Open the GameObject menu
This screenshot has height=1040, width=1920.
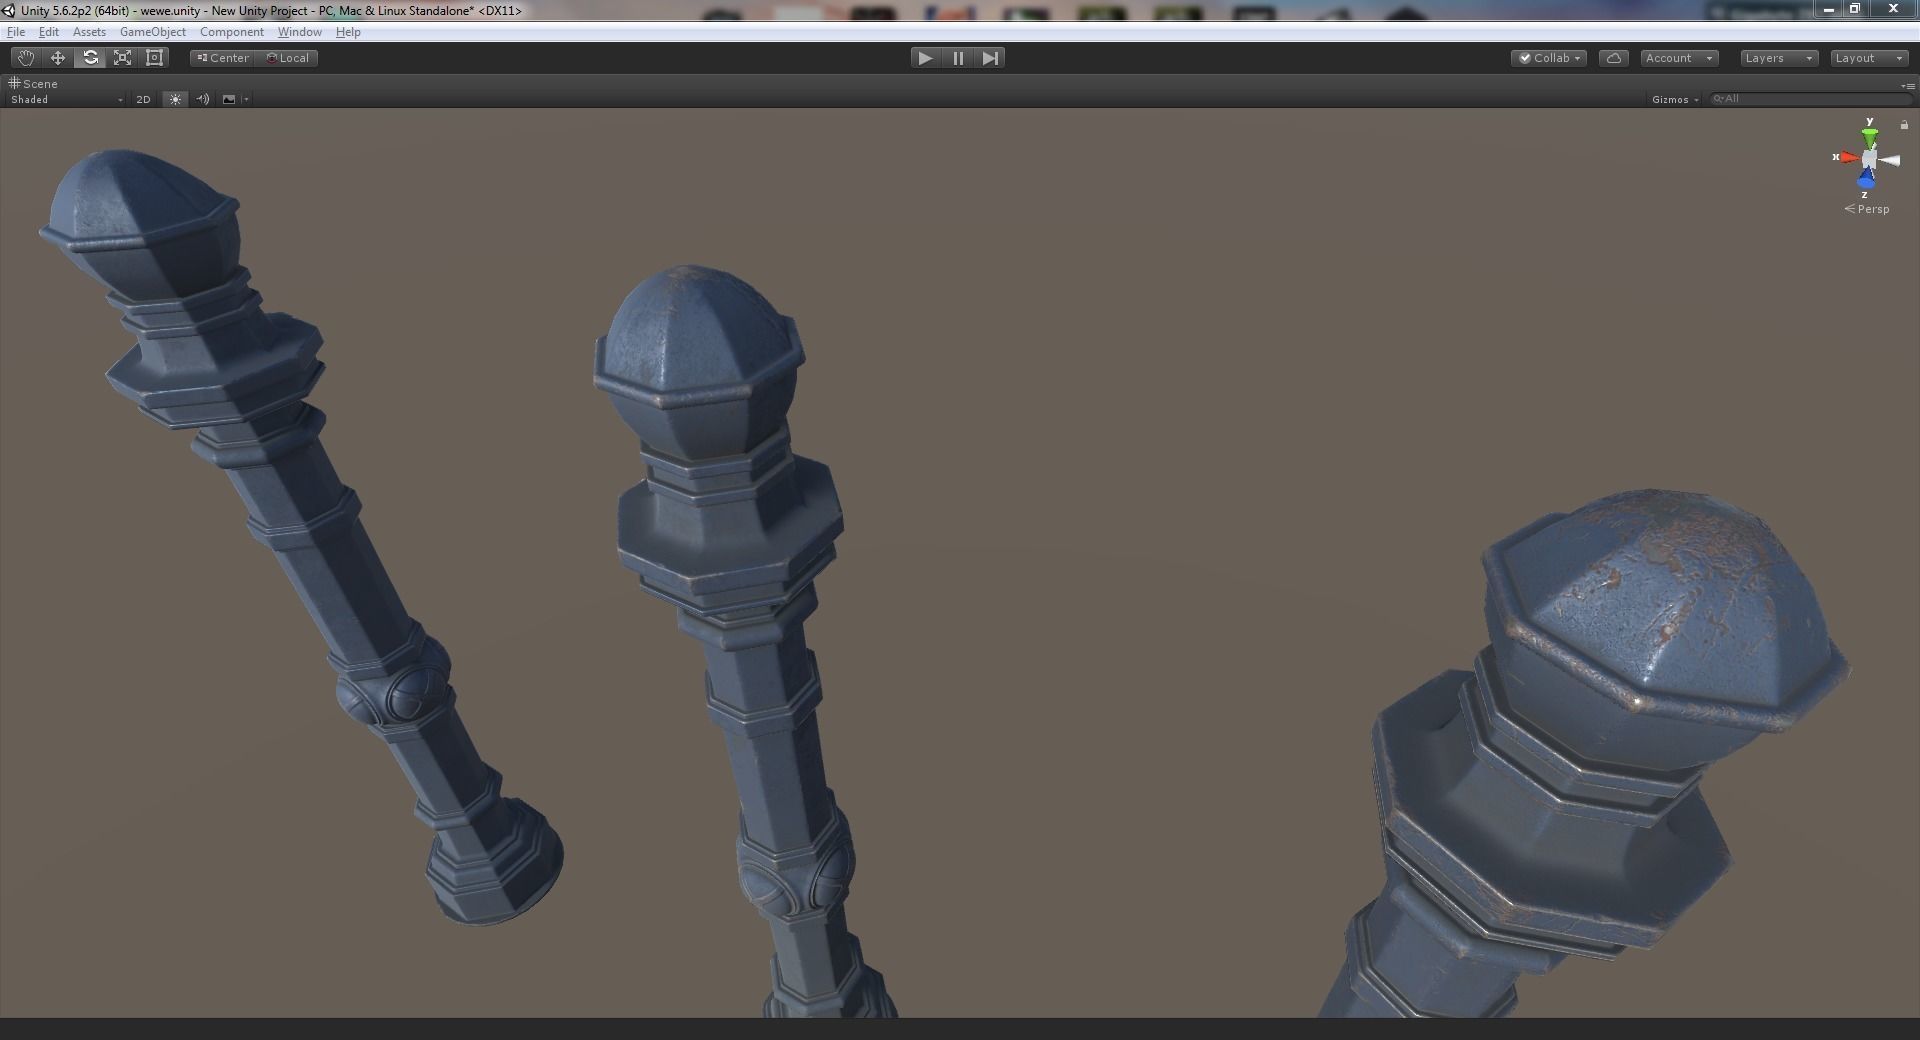153,32
